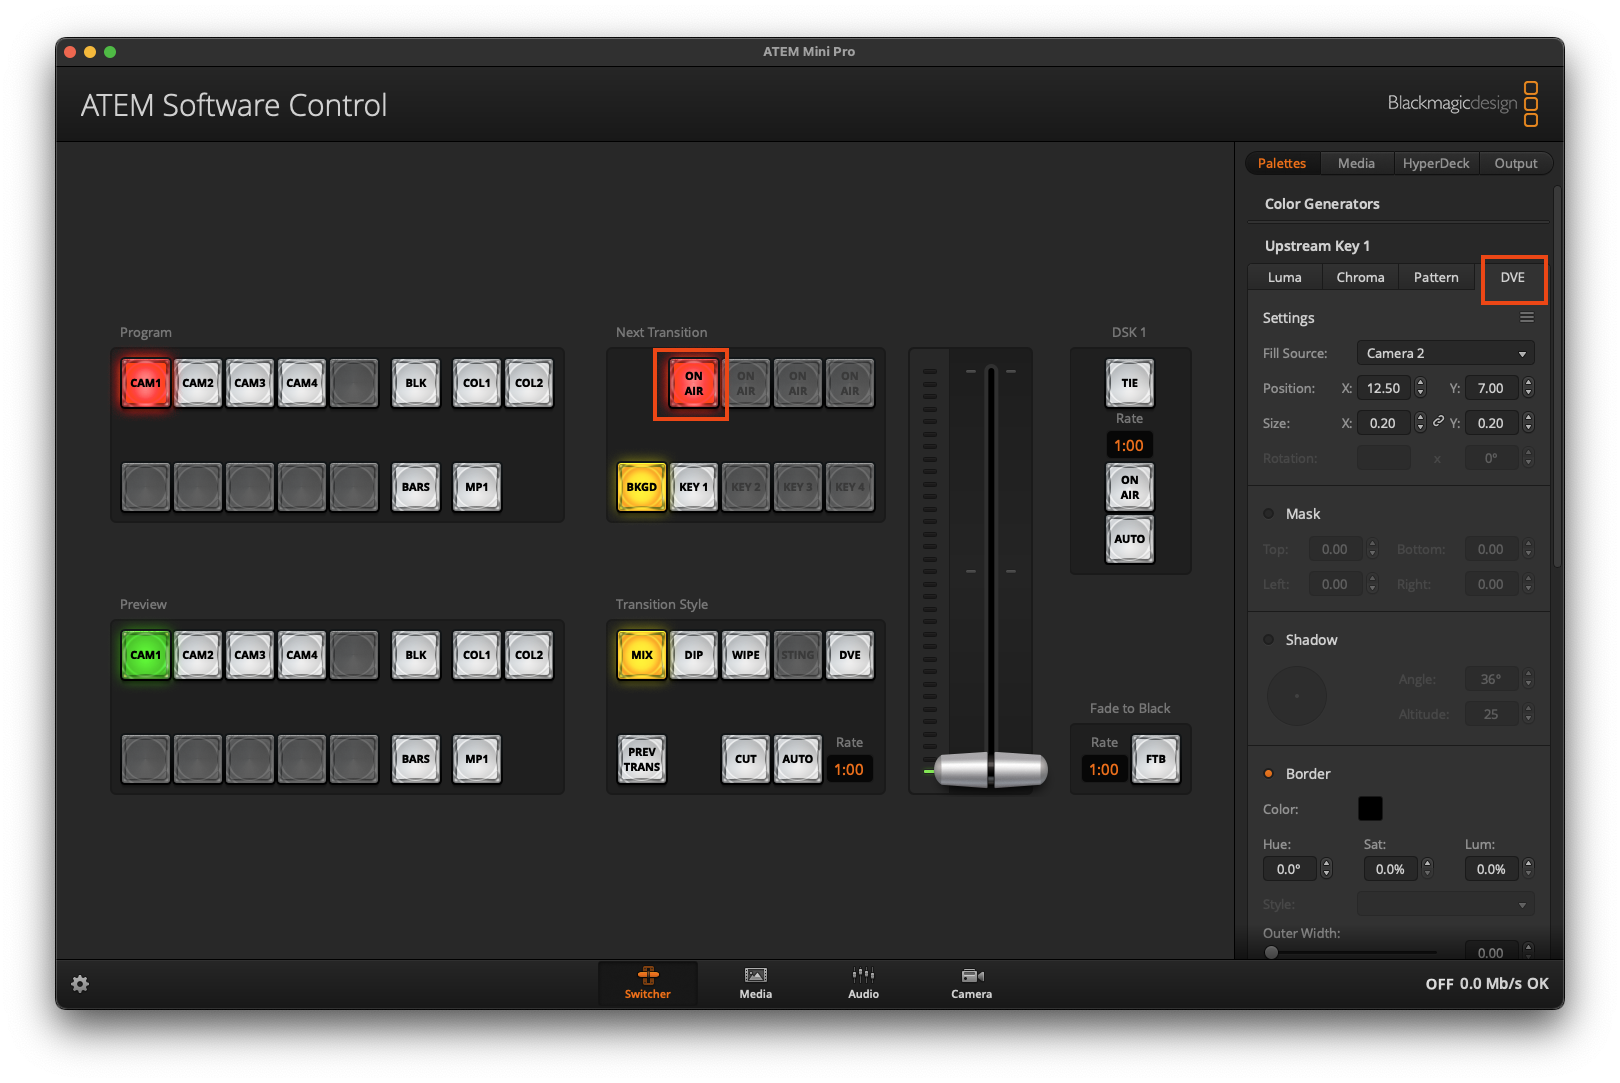The height and width of the screenshot is (1083, 1620).
Task: Open the Settings panel menu icon
Action: [x=1527, y=317]
